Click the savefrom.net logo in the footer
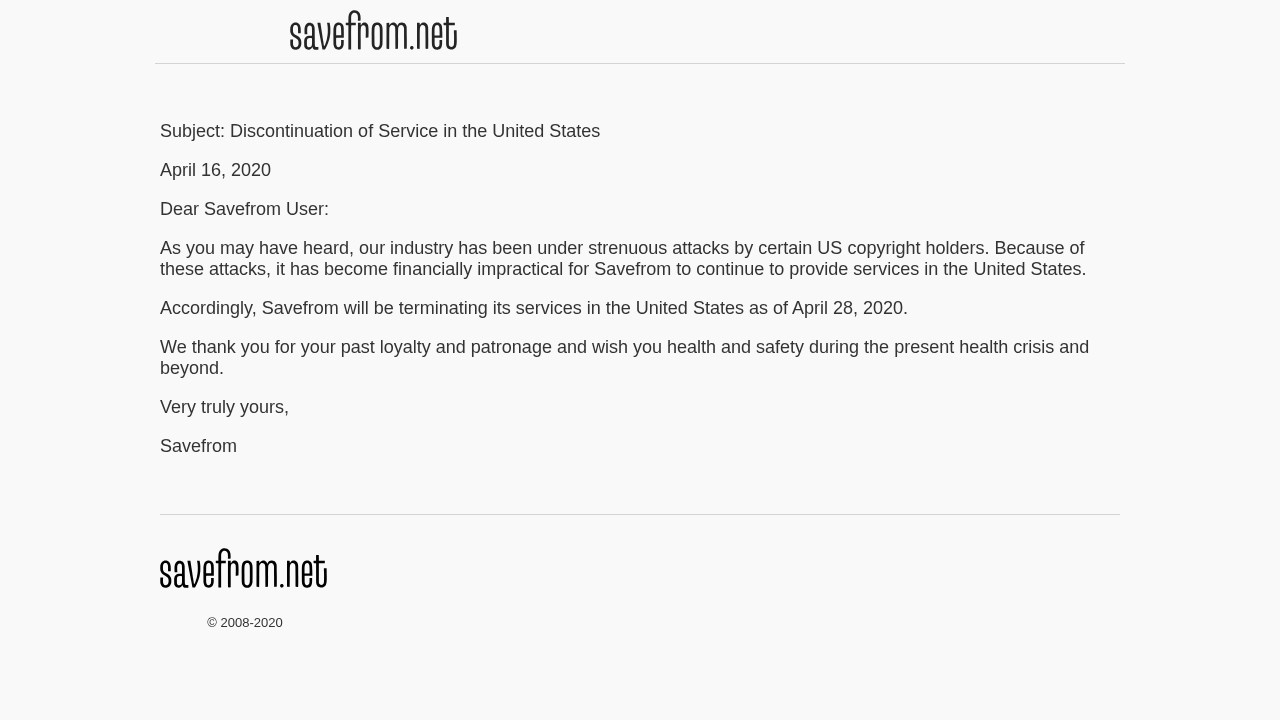 coord(243,569)
